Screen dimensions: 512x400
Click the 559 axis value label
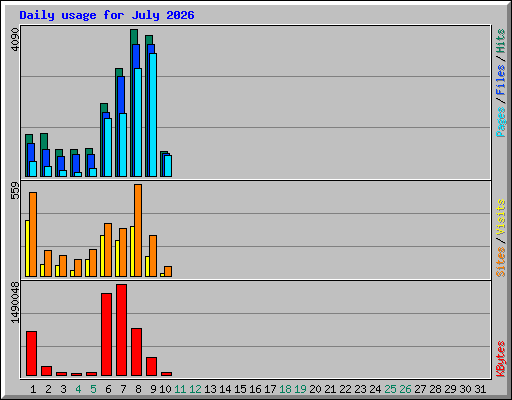[15, 190]
